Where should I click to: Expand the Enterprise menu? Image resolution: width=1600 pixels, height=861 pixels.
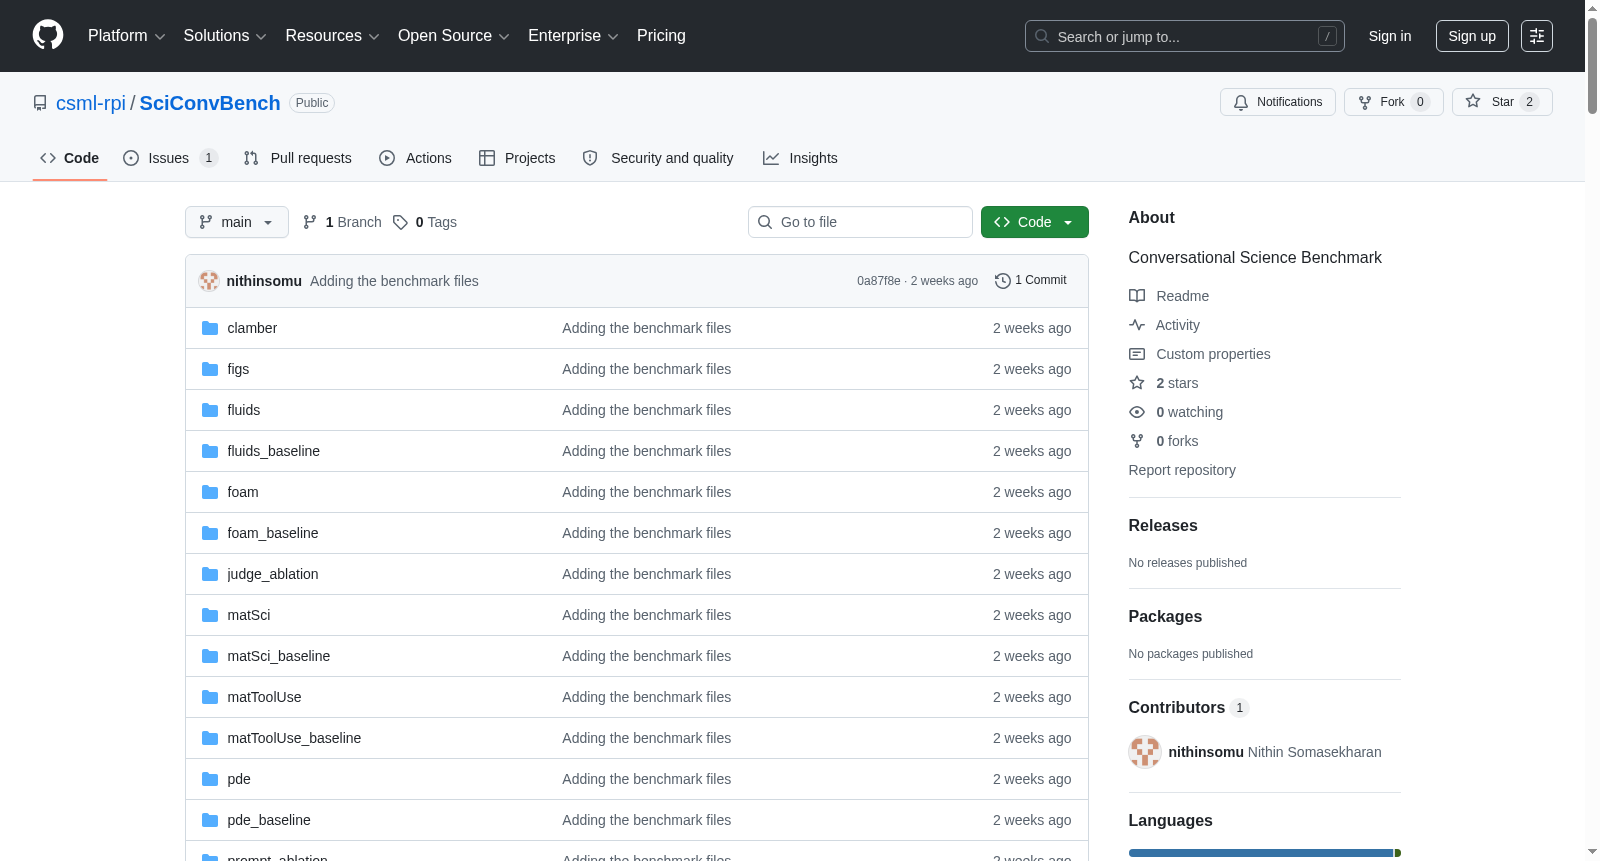click(x=573, y=36)
